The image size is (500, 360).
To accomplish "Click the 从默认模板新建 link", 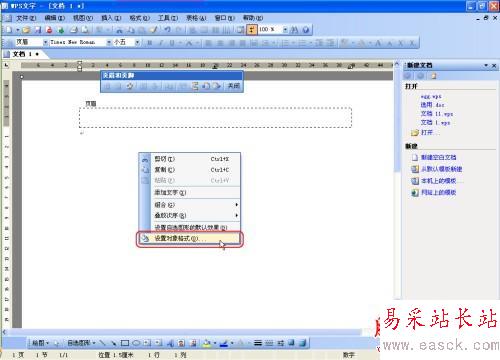I will tap(441, 169).
